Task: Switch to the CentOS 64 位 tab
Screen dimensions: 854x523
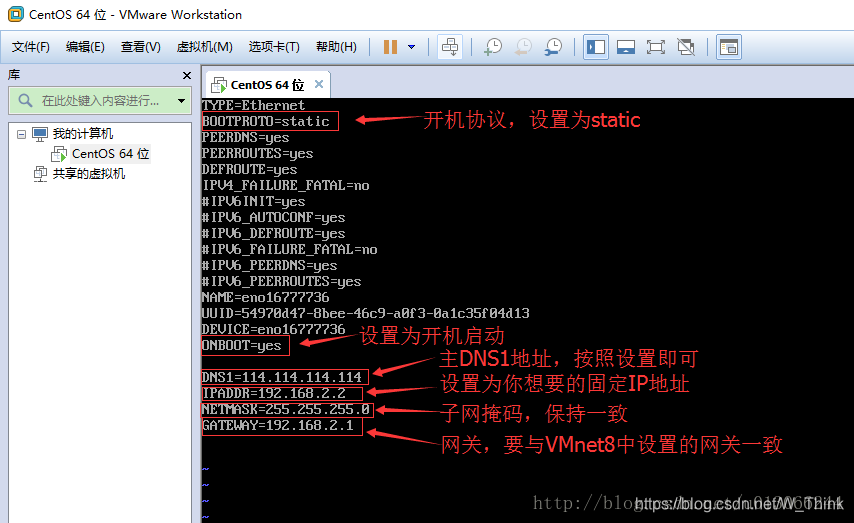Action: [x=267, y=85]
